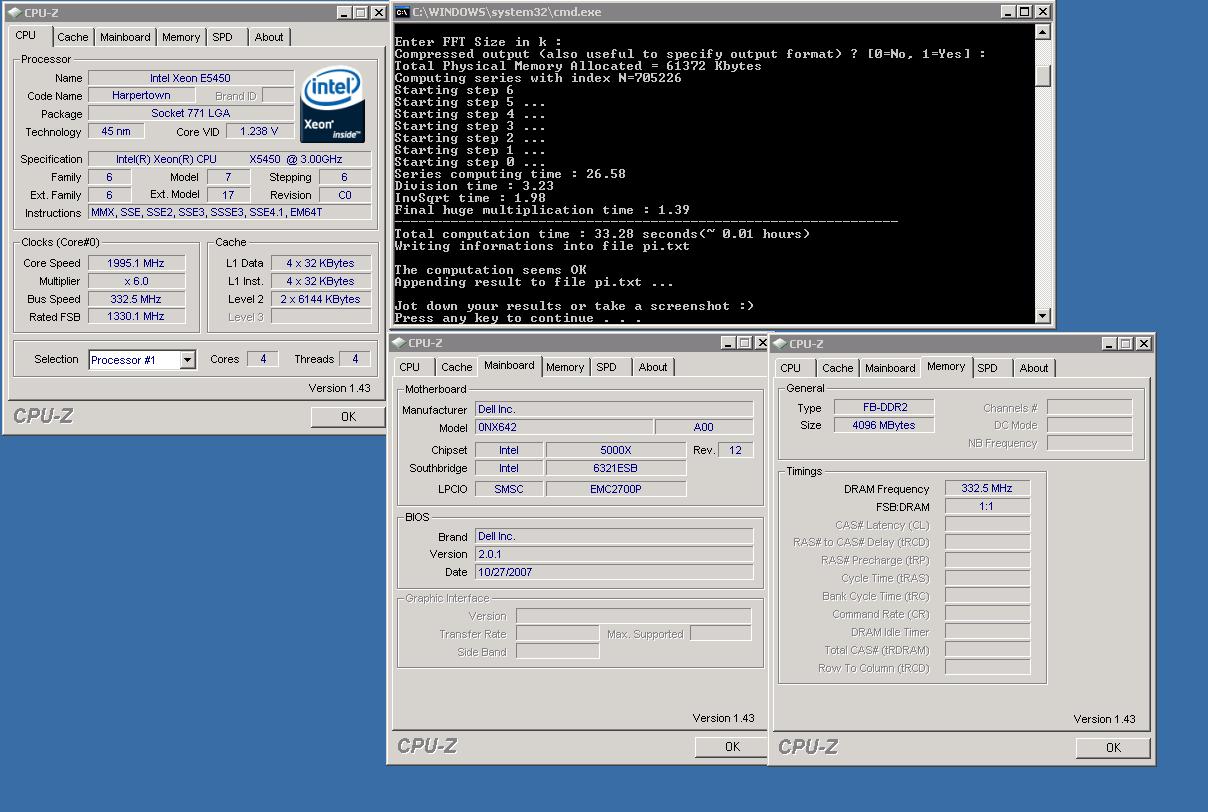
Task: Click the title icon of the Memory CPU-Z window
Action: click(x=780, y=343)
